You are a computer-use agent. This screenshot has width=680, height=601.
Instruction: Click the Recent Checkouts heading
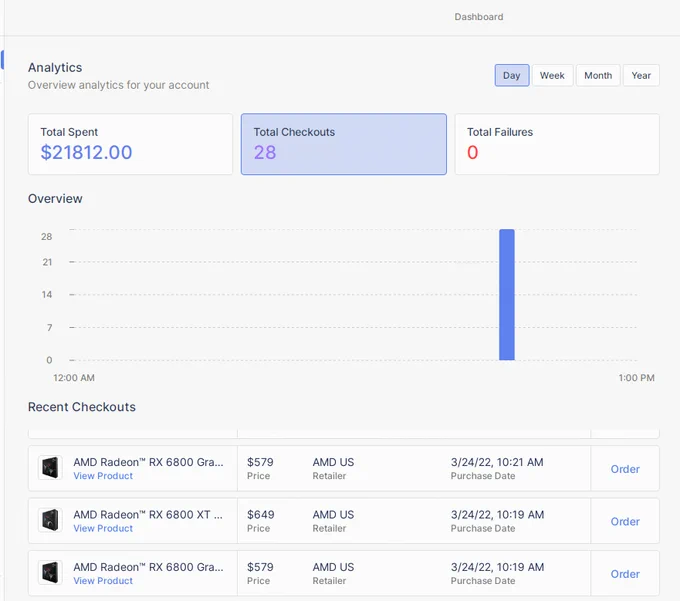(82, 407)
